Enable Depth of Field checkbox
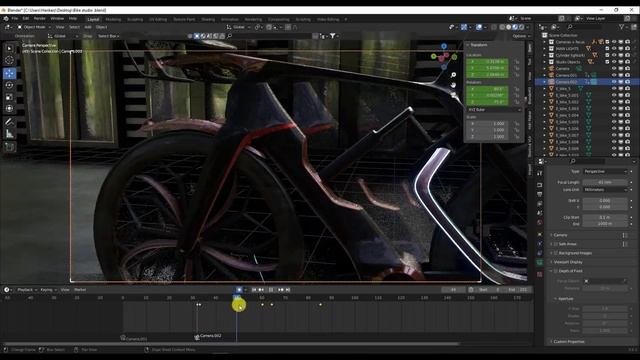Image resolution: width=640 pixels, height=360 pixels. (556, 271)
